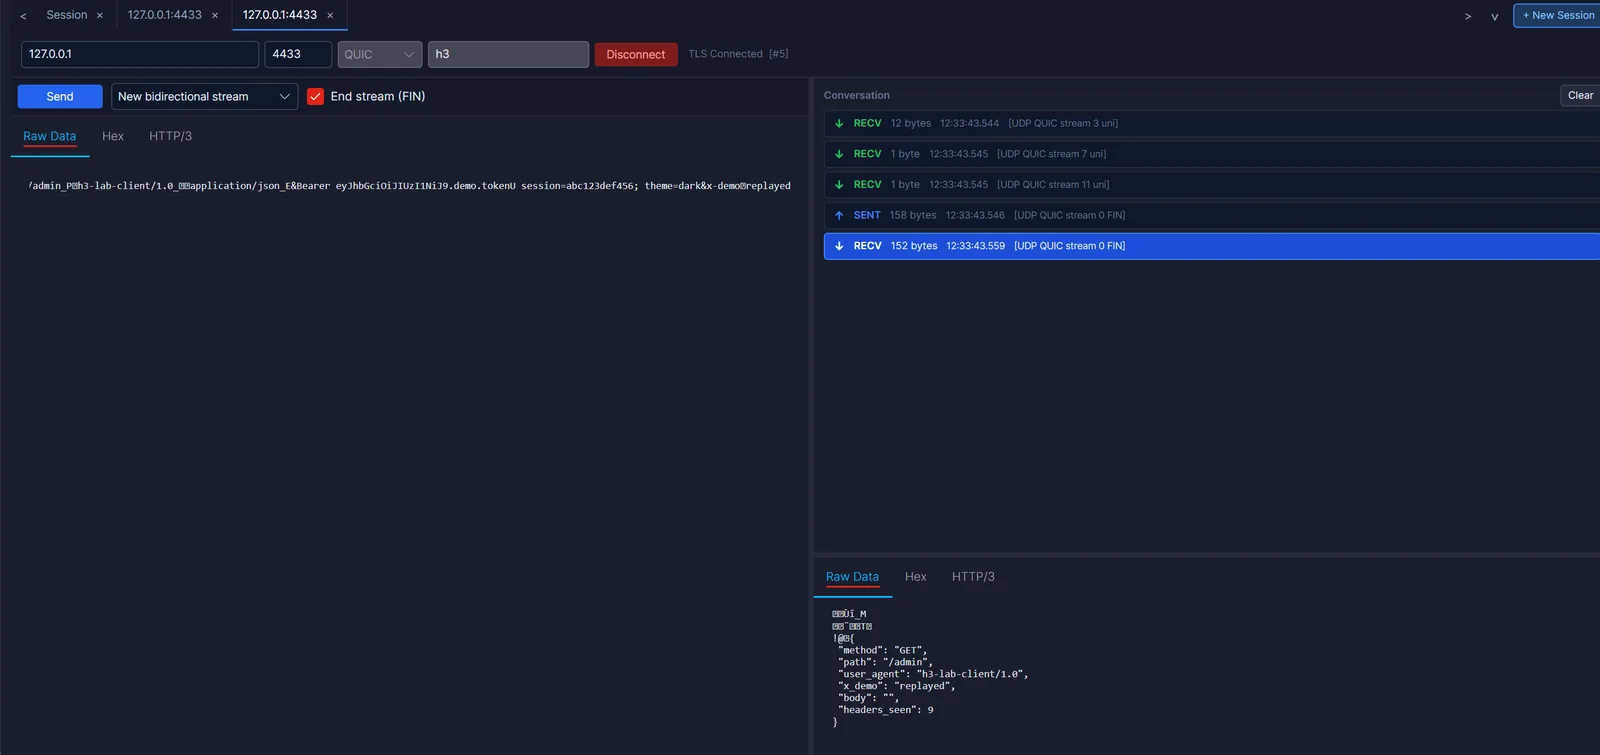Image resolution: width=1600 pixels, height=755 pixels.
Task: Click the RECV 152 bytes arrow icon
Action: [x=839, y=246]
